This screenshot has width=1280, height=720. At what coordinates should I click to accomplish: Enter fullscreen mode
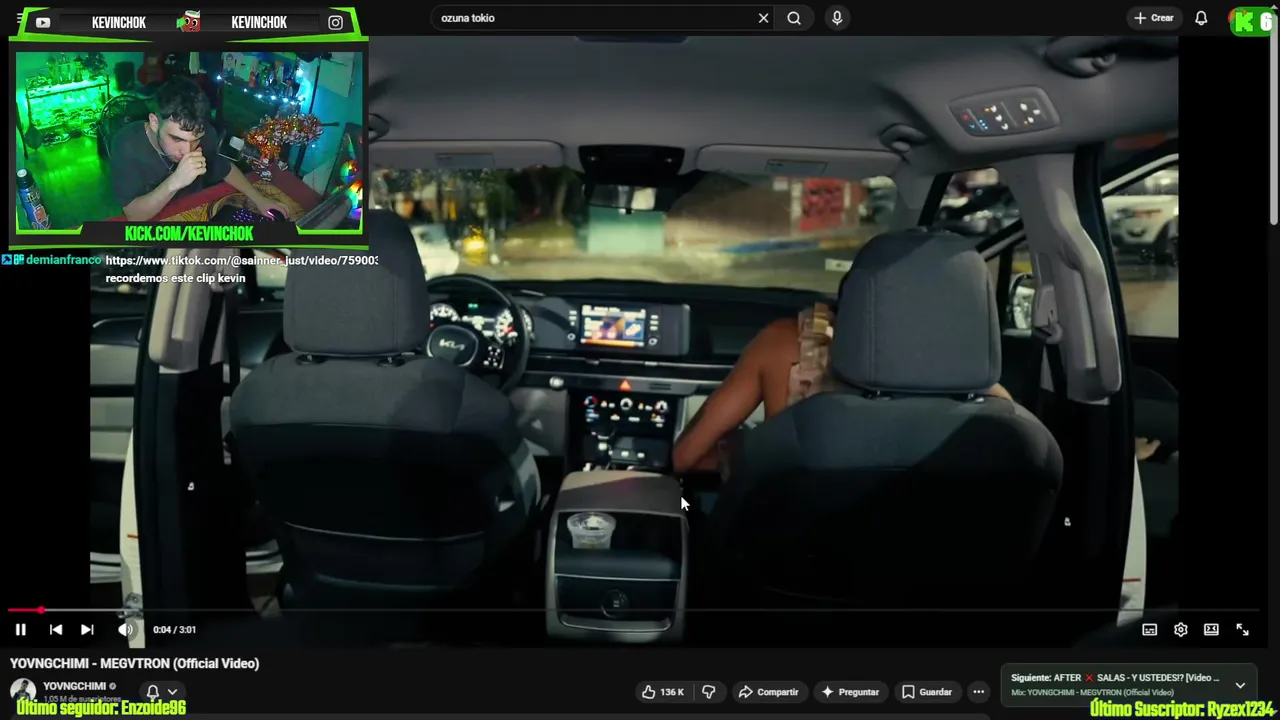coord(1242,629)
